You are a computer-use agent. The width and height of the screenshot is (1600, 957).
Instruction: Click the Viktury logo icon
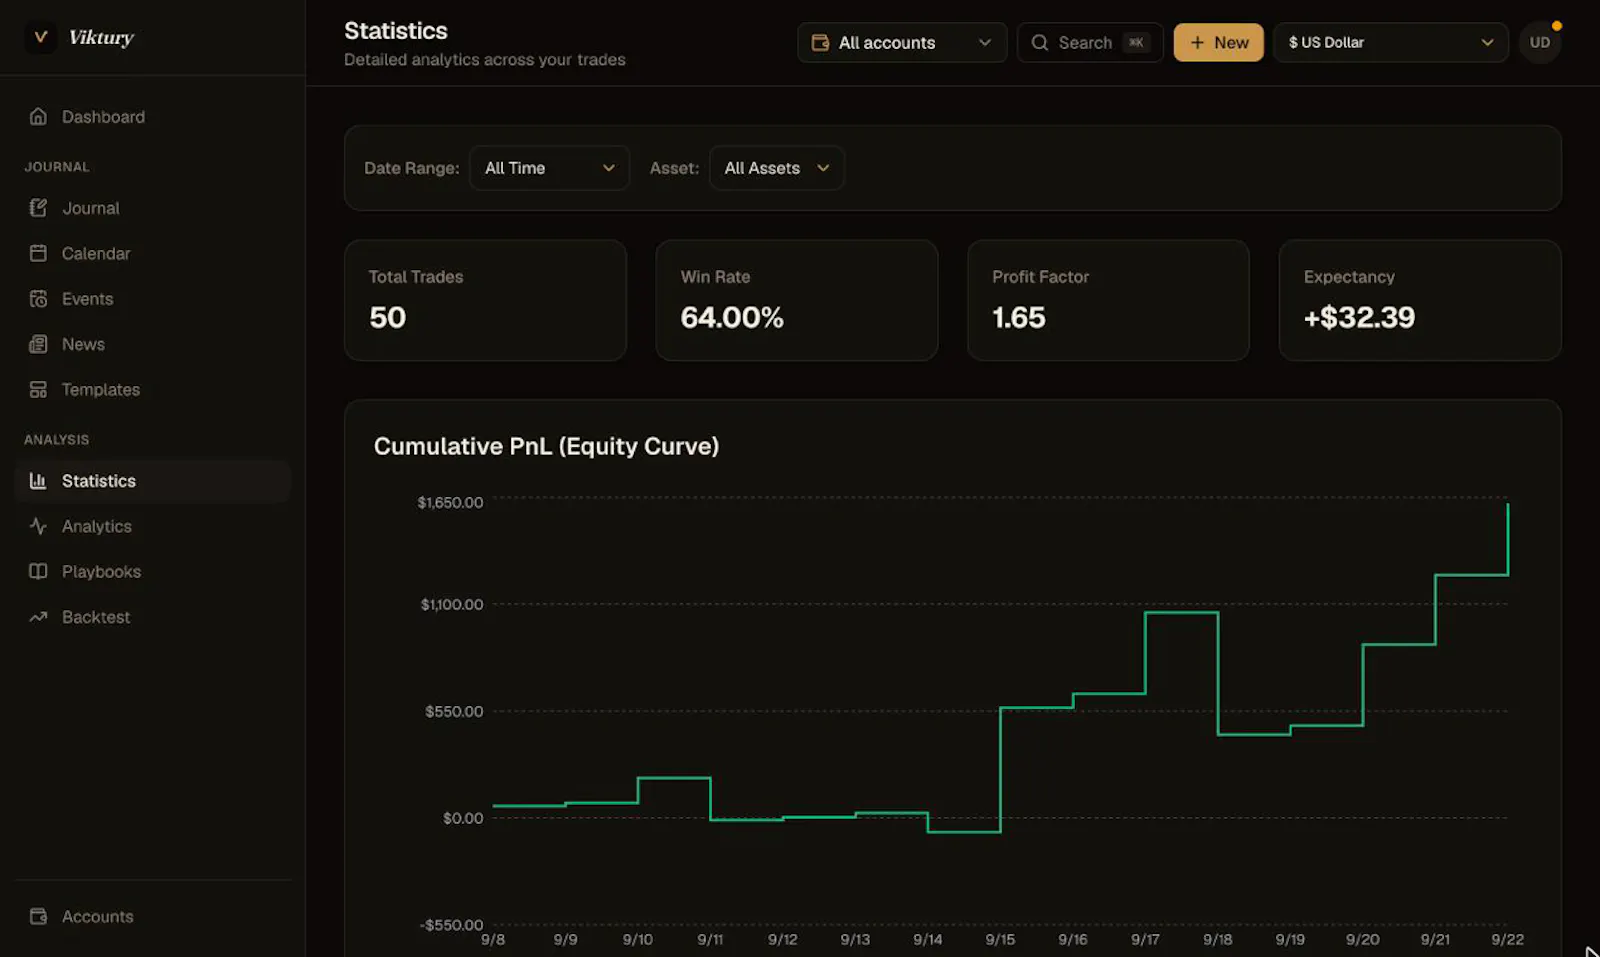(40, 37)
